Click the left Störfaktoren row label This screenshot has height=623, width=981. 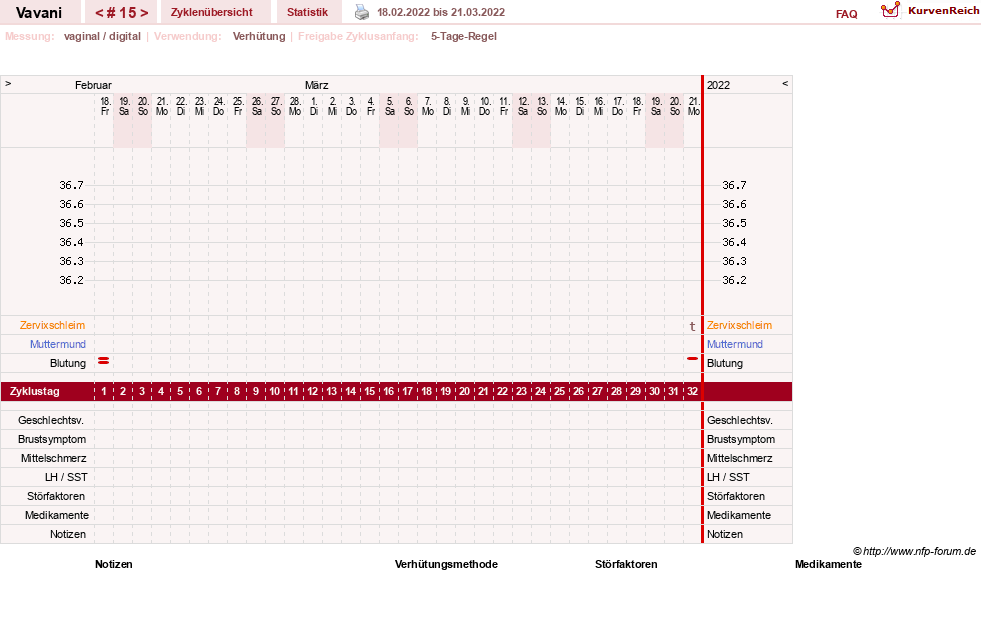(56, 496)
